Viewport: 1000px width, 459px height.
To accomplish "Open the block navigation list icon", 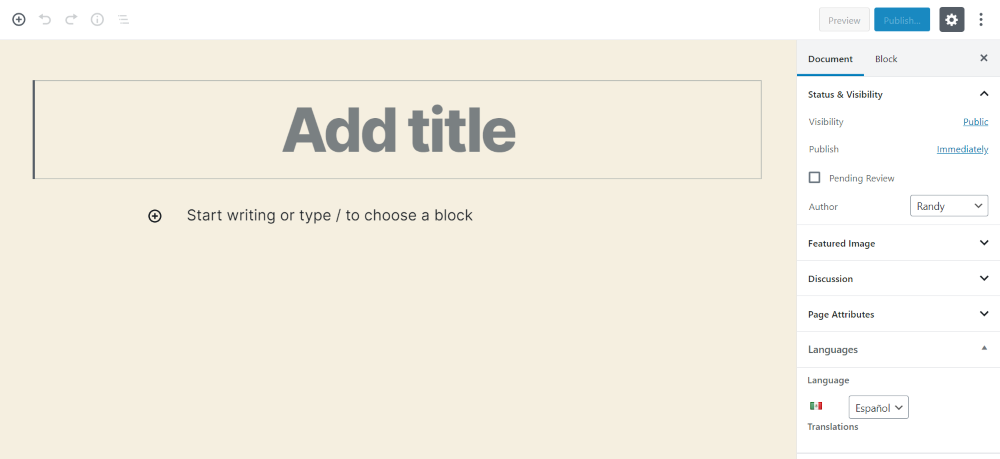I will pyautogui.click(x=123, y=19).
